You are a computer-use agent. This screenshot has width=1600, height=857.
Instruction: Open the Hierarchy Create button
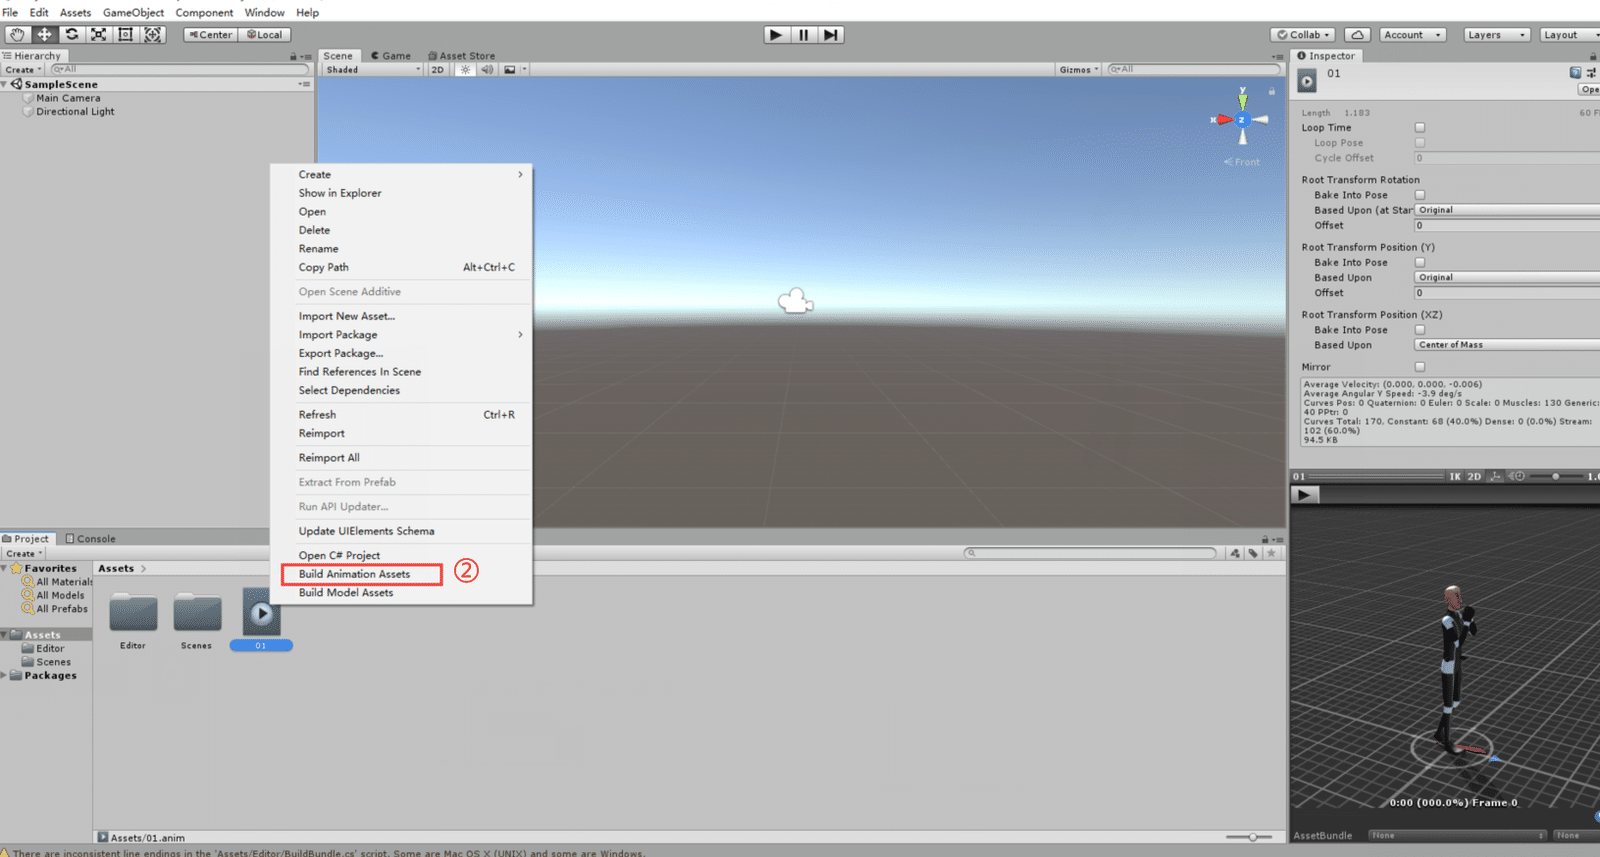(x=23, y=70)
